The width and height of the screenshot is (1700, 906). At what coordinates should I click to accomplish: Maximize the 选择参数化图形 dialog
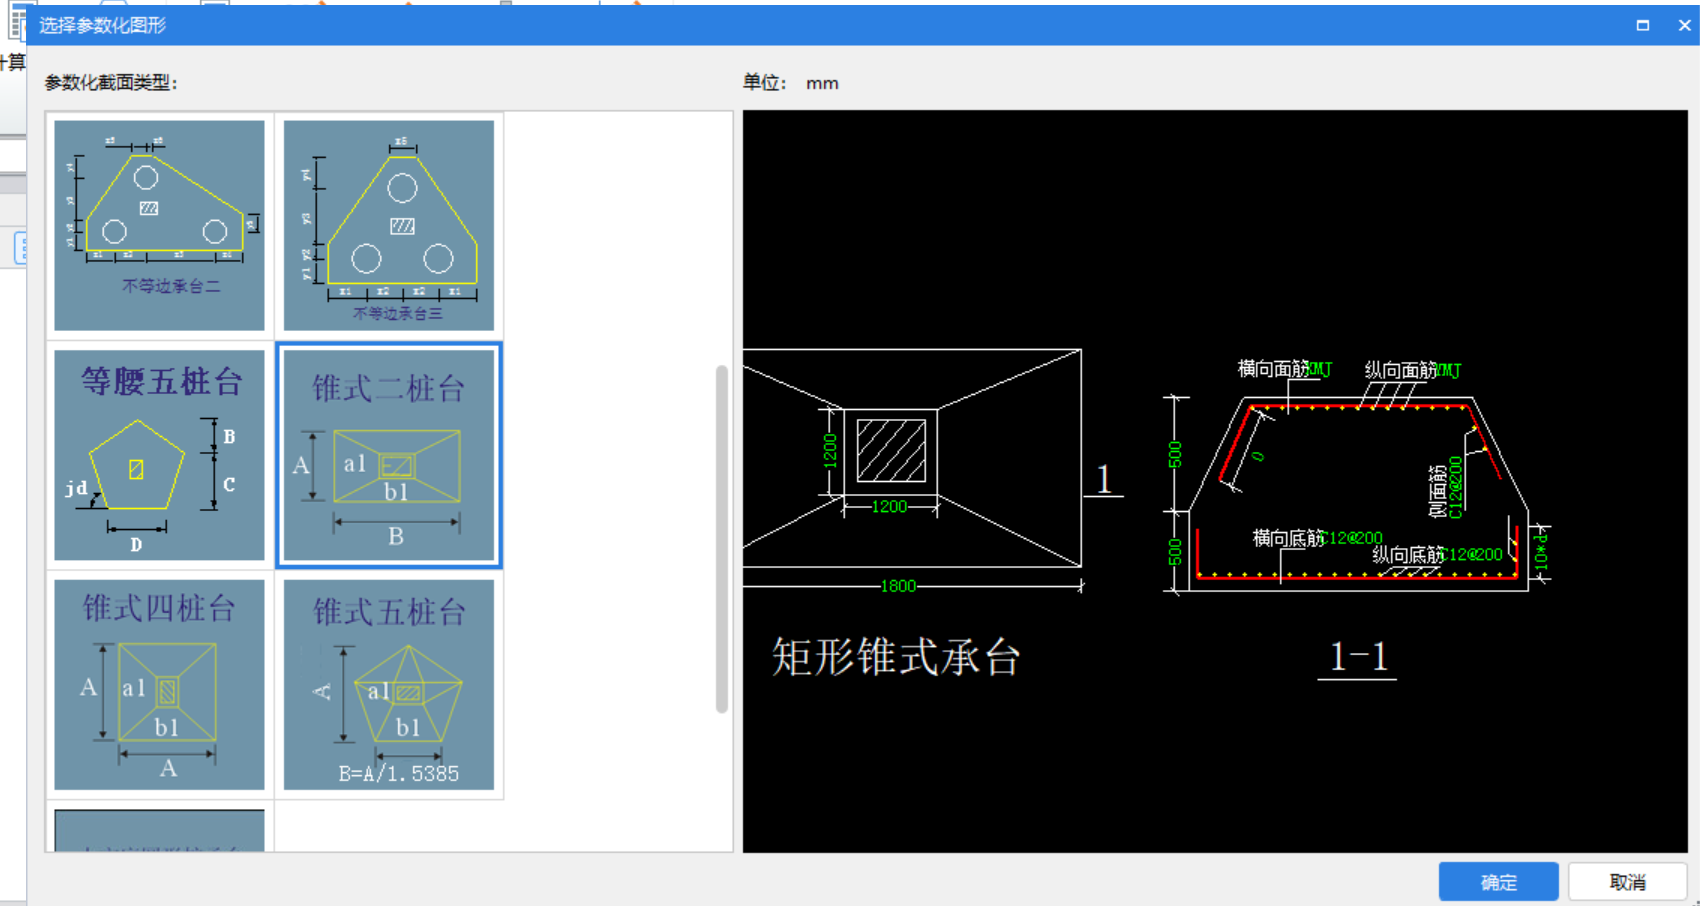coord(1642,25)
